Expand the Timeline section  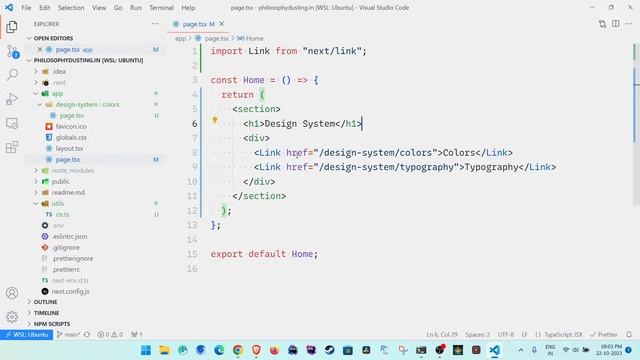tap(46, 313)
